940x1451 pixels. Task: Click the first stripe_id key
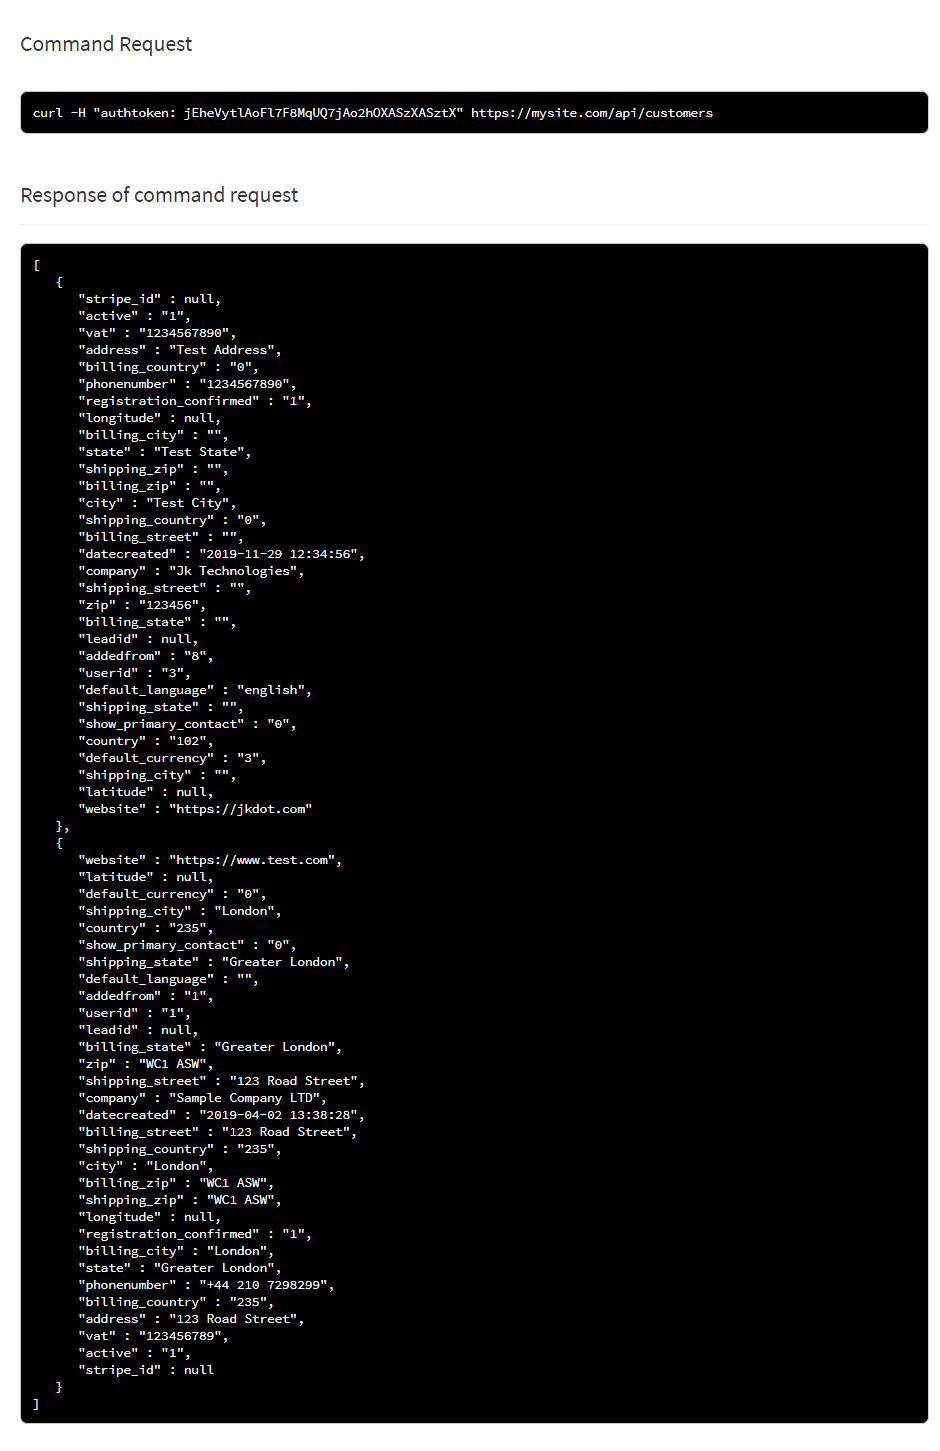120,299
